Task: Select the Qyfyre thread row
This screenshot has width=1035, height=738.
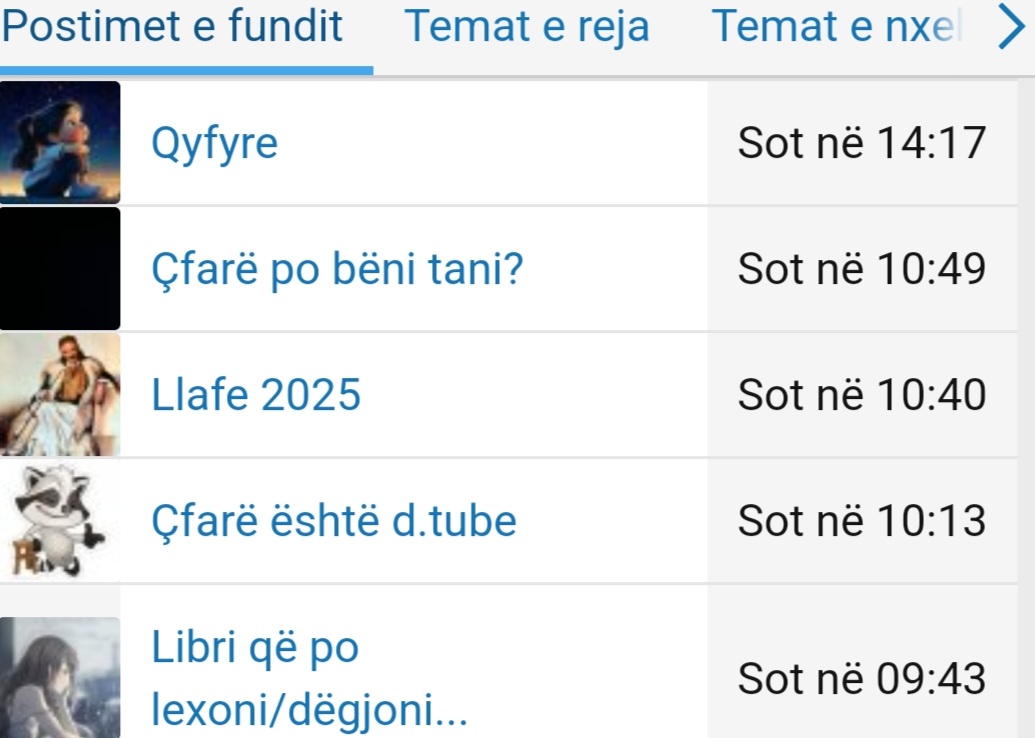Action: tap(420, 143)
